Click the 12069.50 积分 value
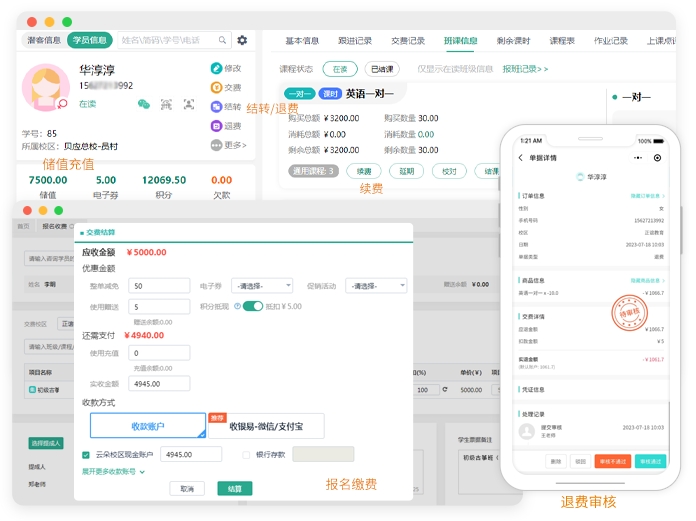 pos(164,180)
